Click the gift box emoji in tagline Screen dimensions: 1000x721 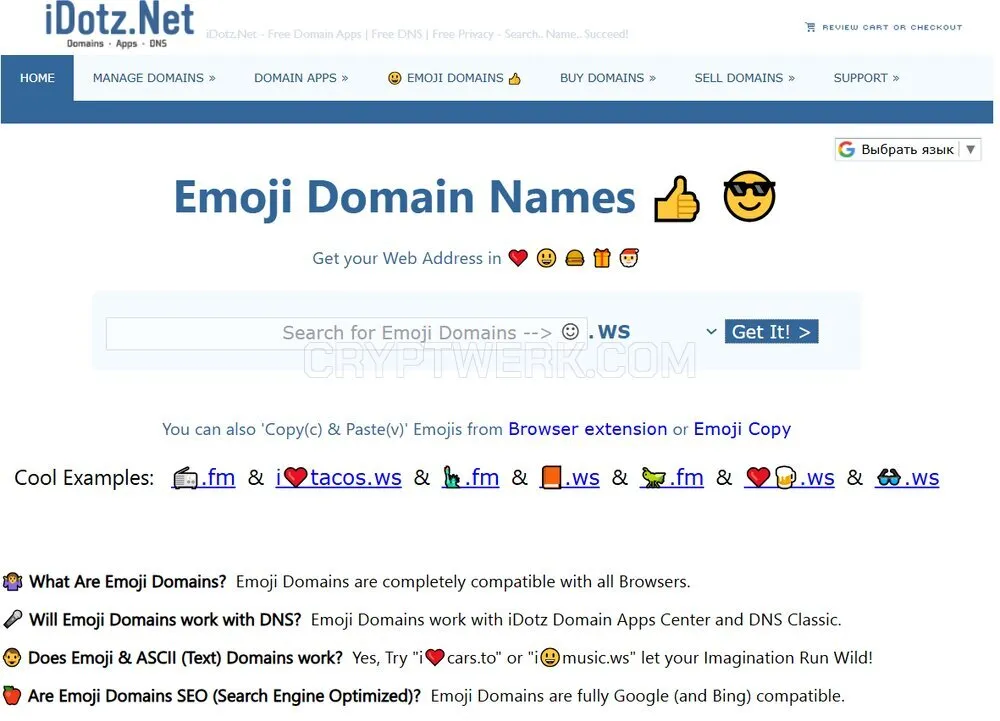coord(601,258)
